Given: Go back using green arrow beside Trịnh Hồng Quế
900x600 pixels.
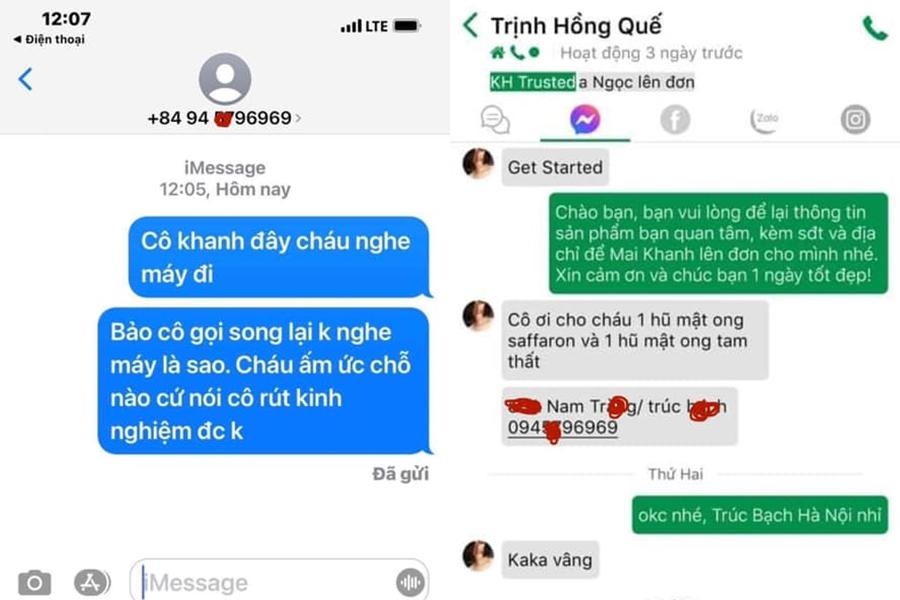Looking at the screenshot, I should pos(470,25).
